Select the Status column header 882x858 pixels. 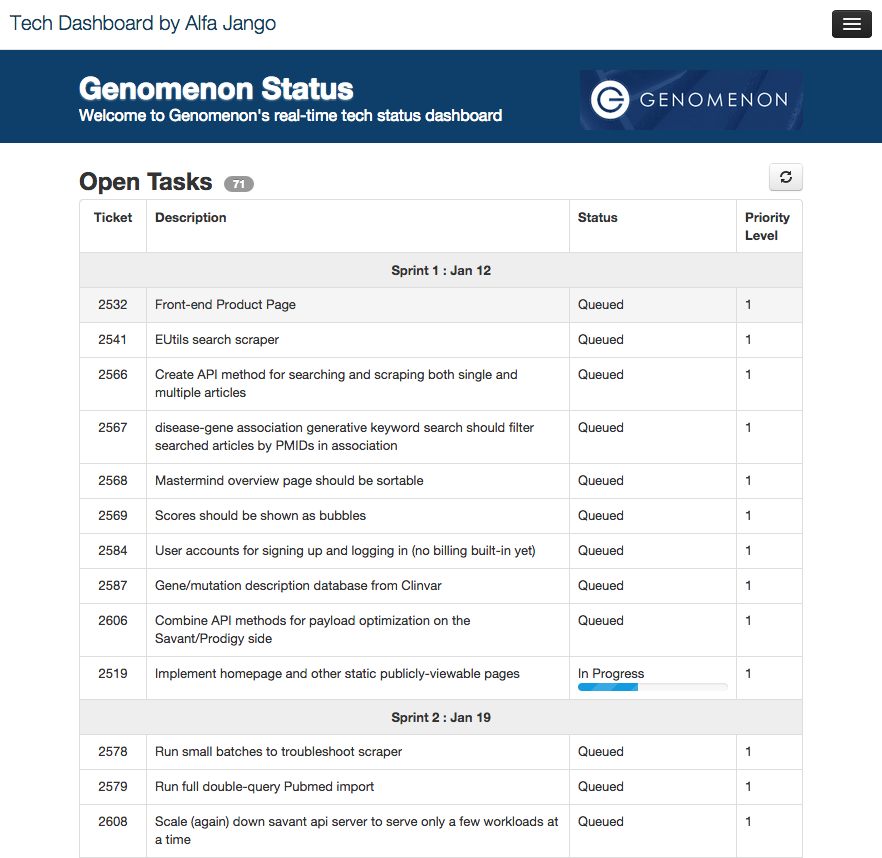pyautogui.click(x=597, y=218)
